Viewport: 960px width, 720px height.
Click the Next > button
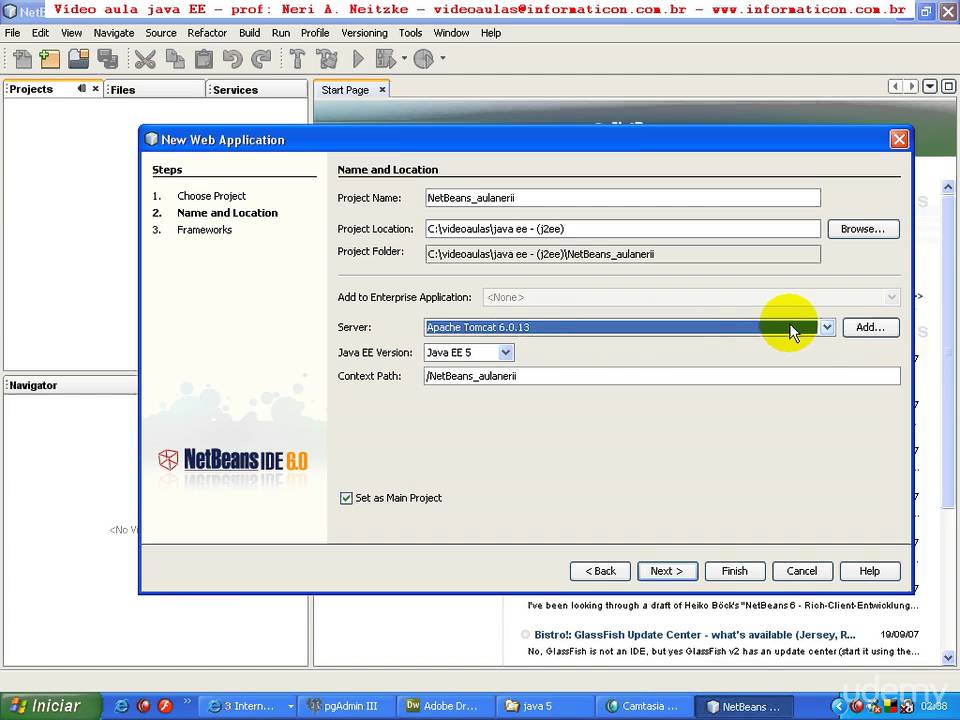tap(667, 571)
